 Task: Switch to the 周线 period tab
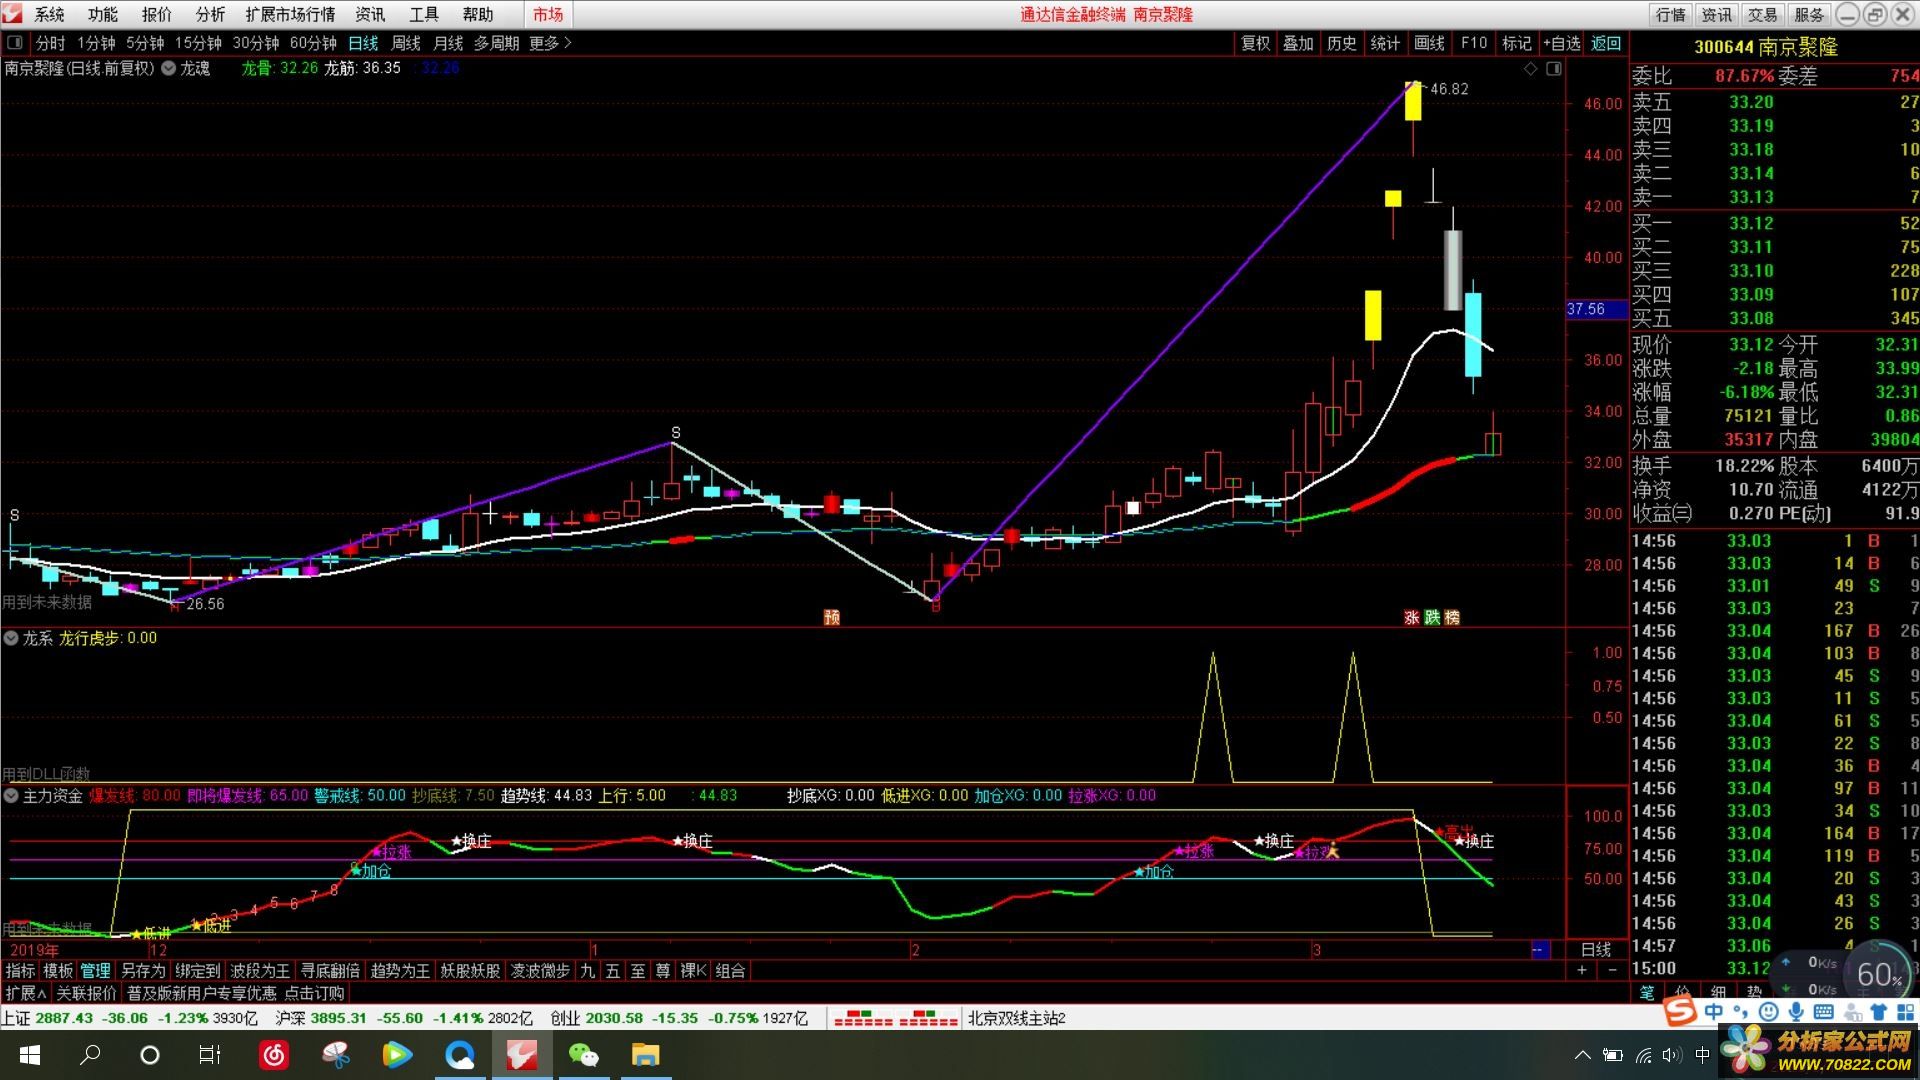pos(405,43)
